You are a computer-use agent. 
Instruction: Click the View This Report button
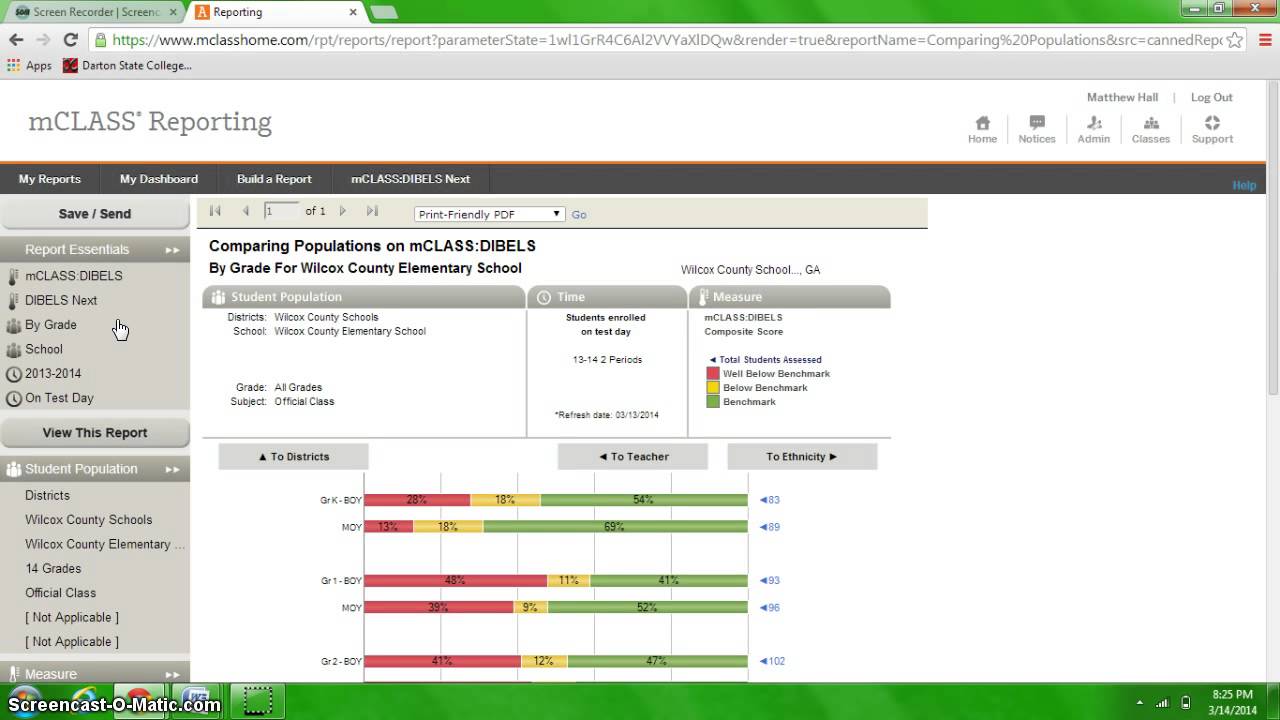pos(95,433)
